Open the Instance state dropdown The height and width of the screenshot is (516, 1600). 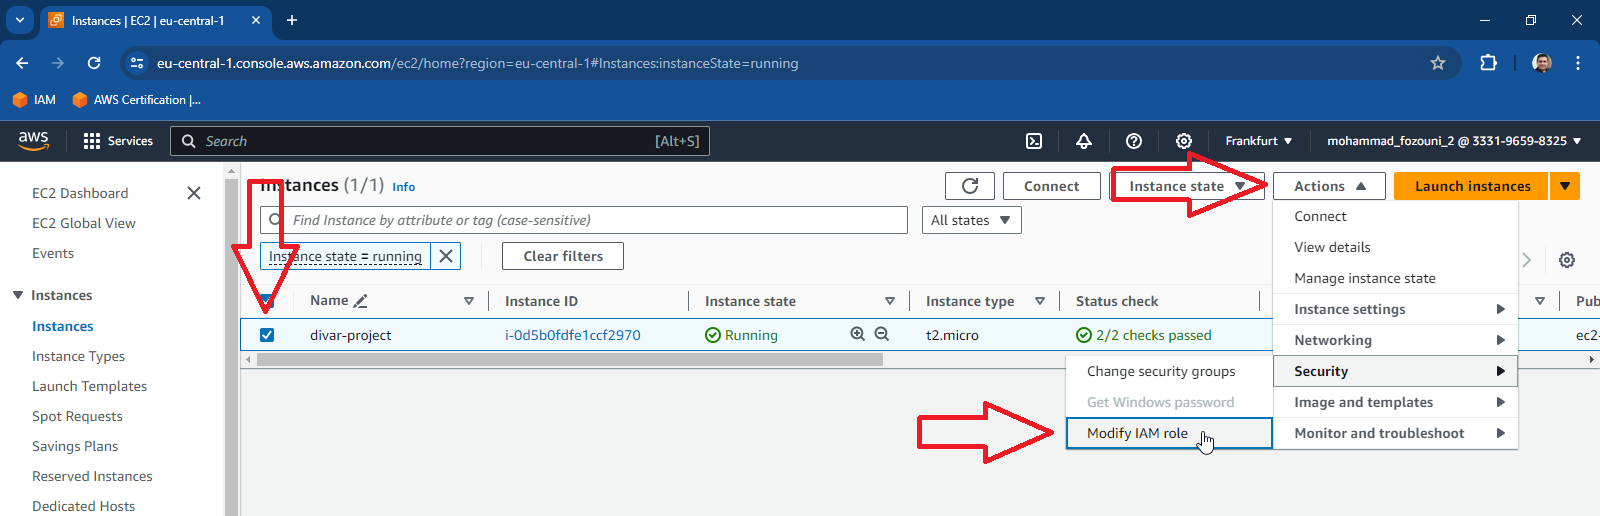[1187, 186]
